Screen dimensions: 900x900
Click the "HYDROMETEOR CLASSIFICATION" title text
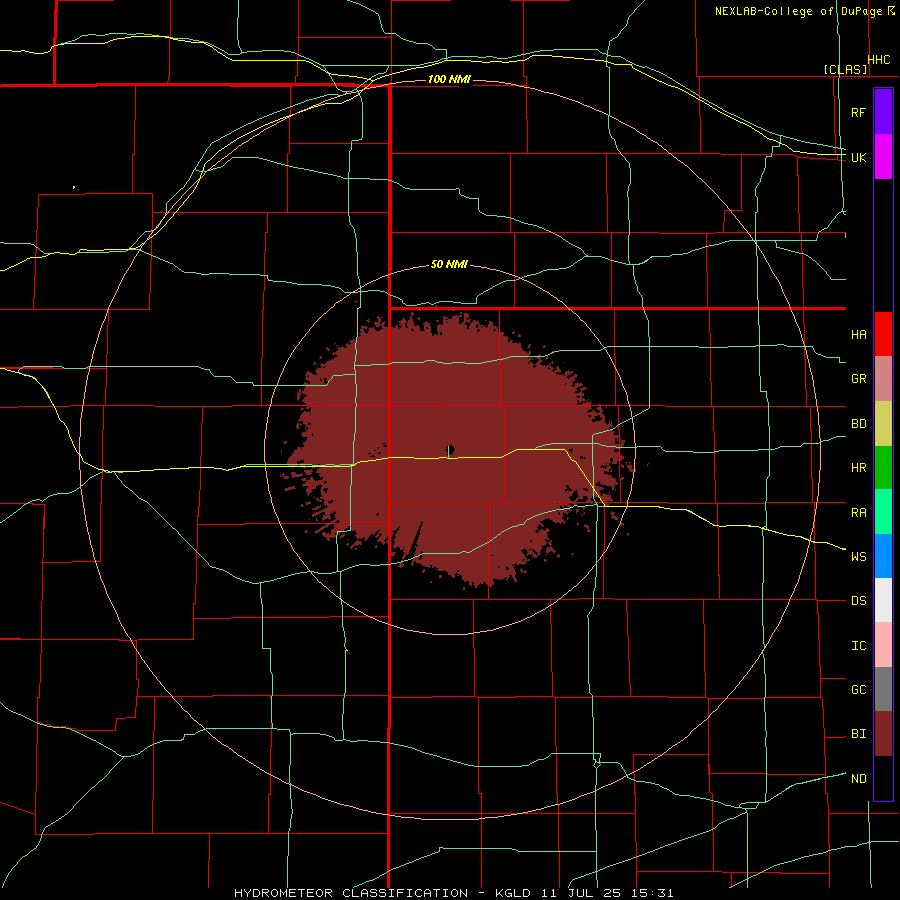[x=351, y=893]
